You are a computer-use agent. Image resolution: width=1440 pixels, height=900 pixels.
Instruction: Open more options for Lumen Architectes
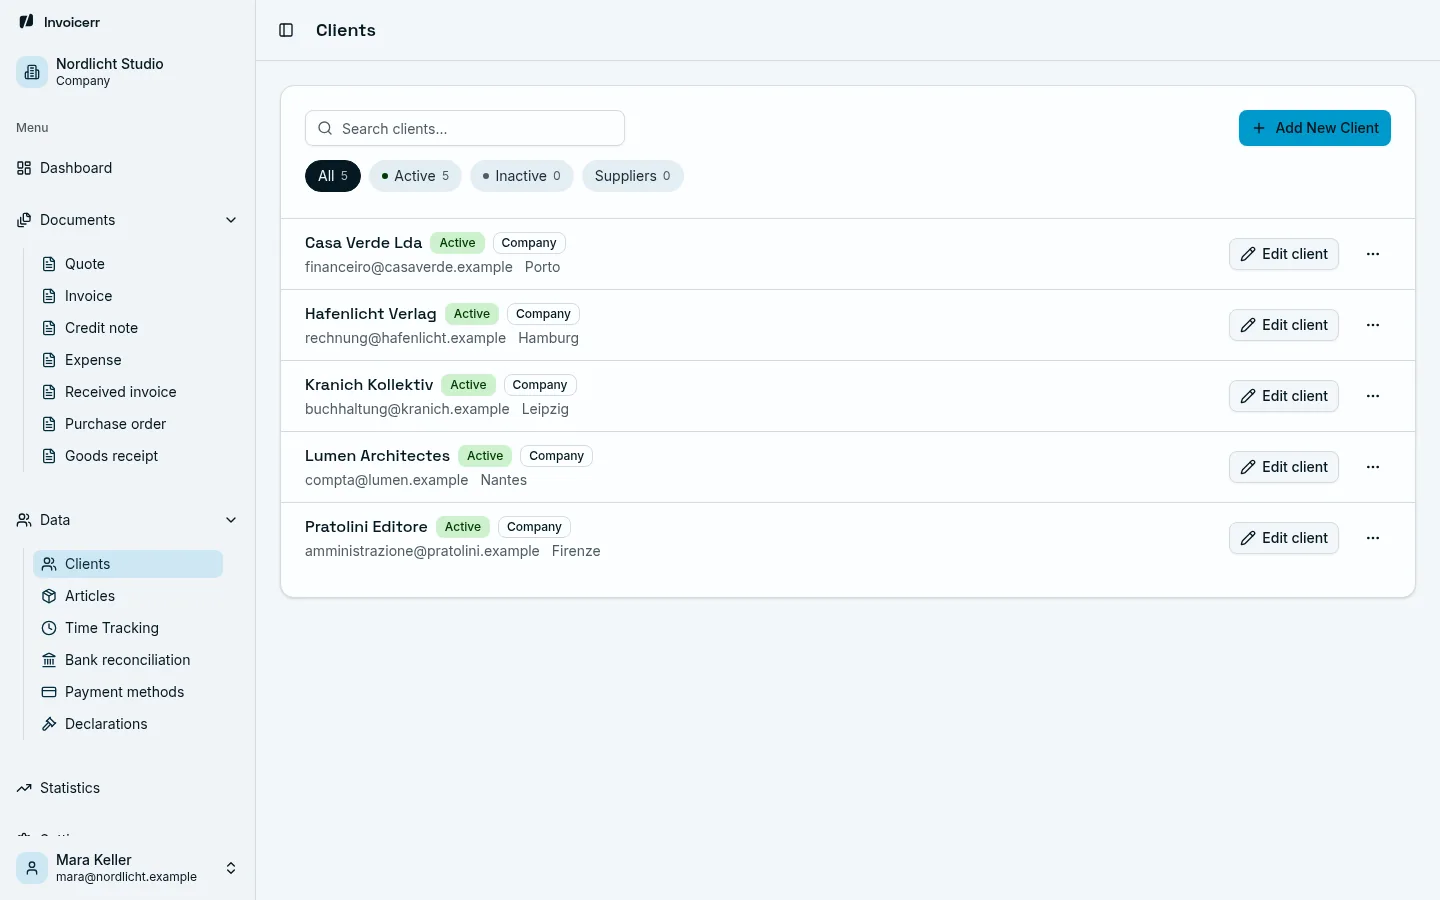(x=1373, y=467)
